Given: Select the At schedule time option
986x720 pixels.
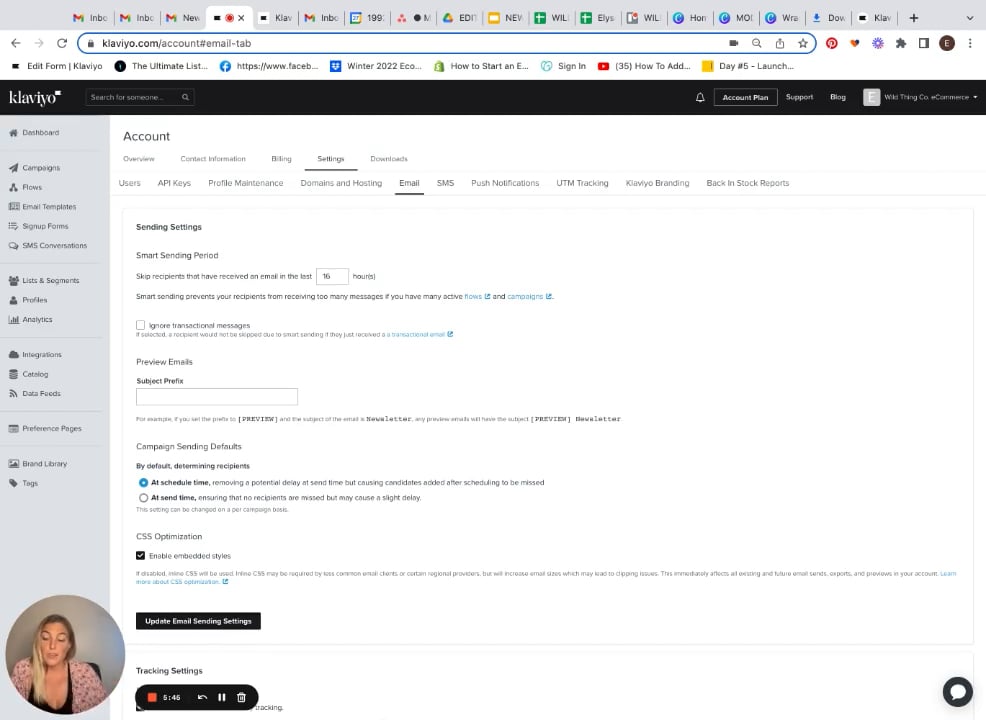Looking at the screenshot, I should tap(143, 483).
